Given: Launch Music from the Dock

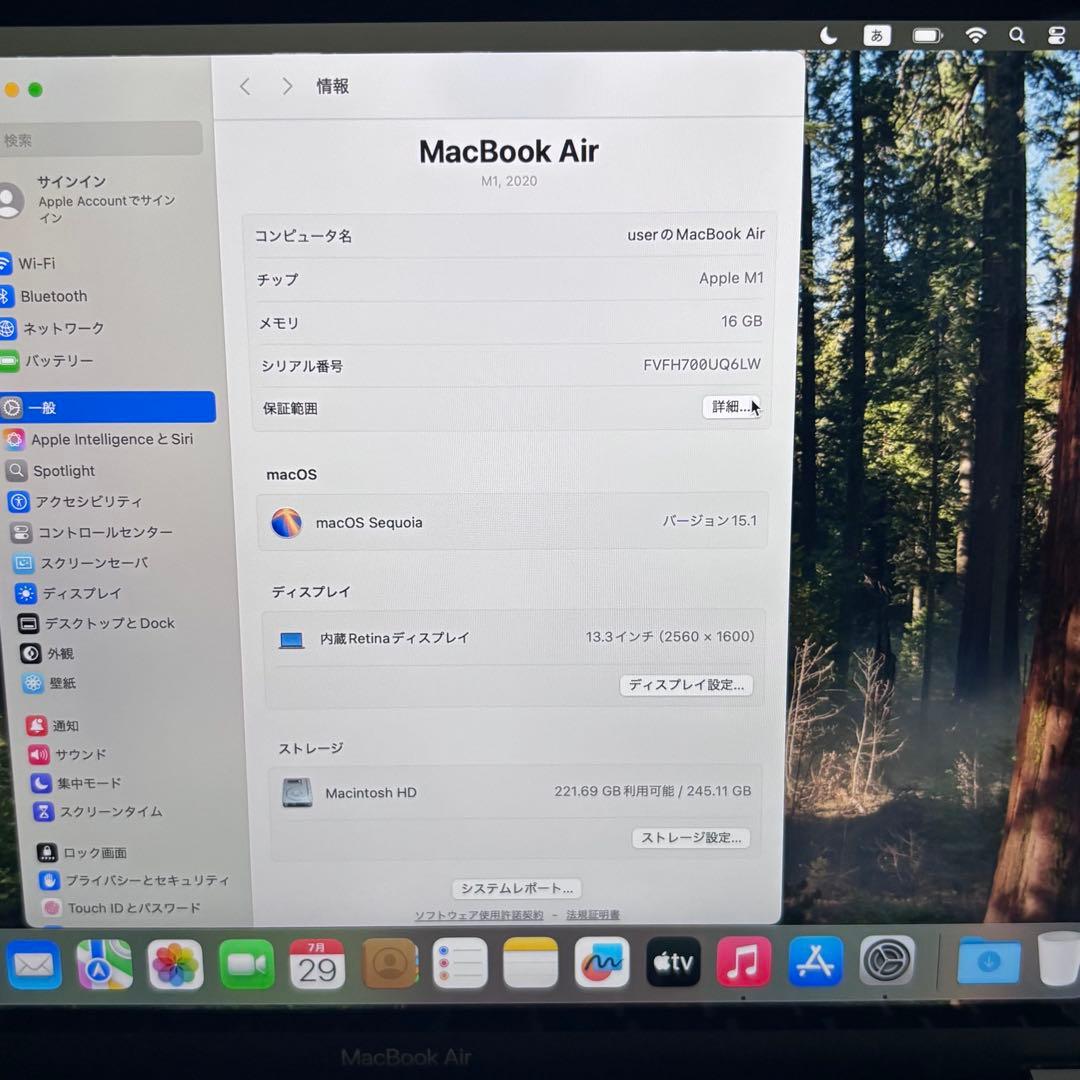Looking at the screenshot, I should 743,962.
